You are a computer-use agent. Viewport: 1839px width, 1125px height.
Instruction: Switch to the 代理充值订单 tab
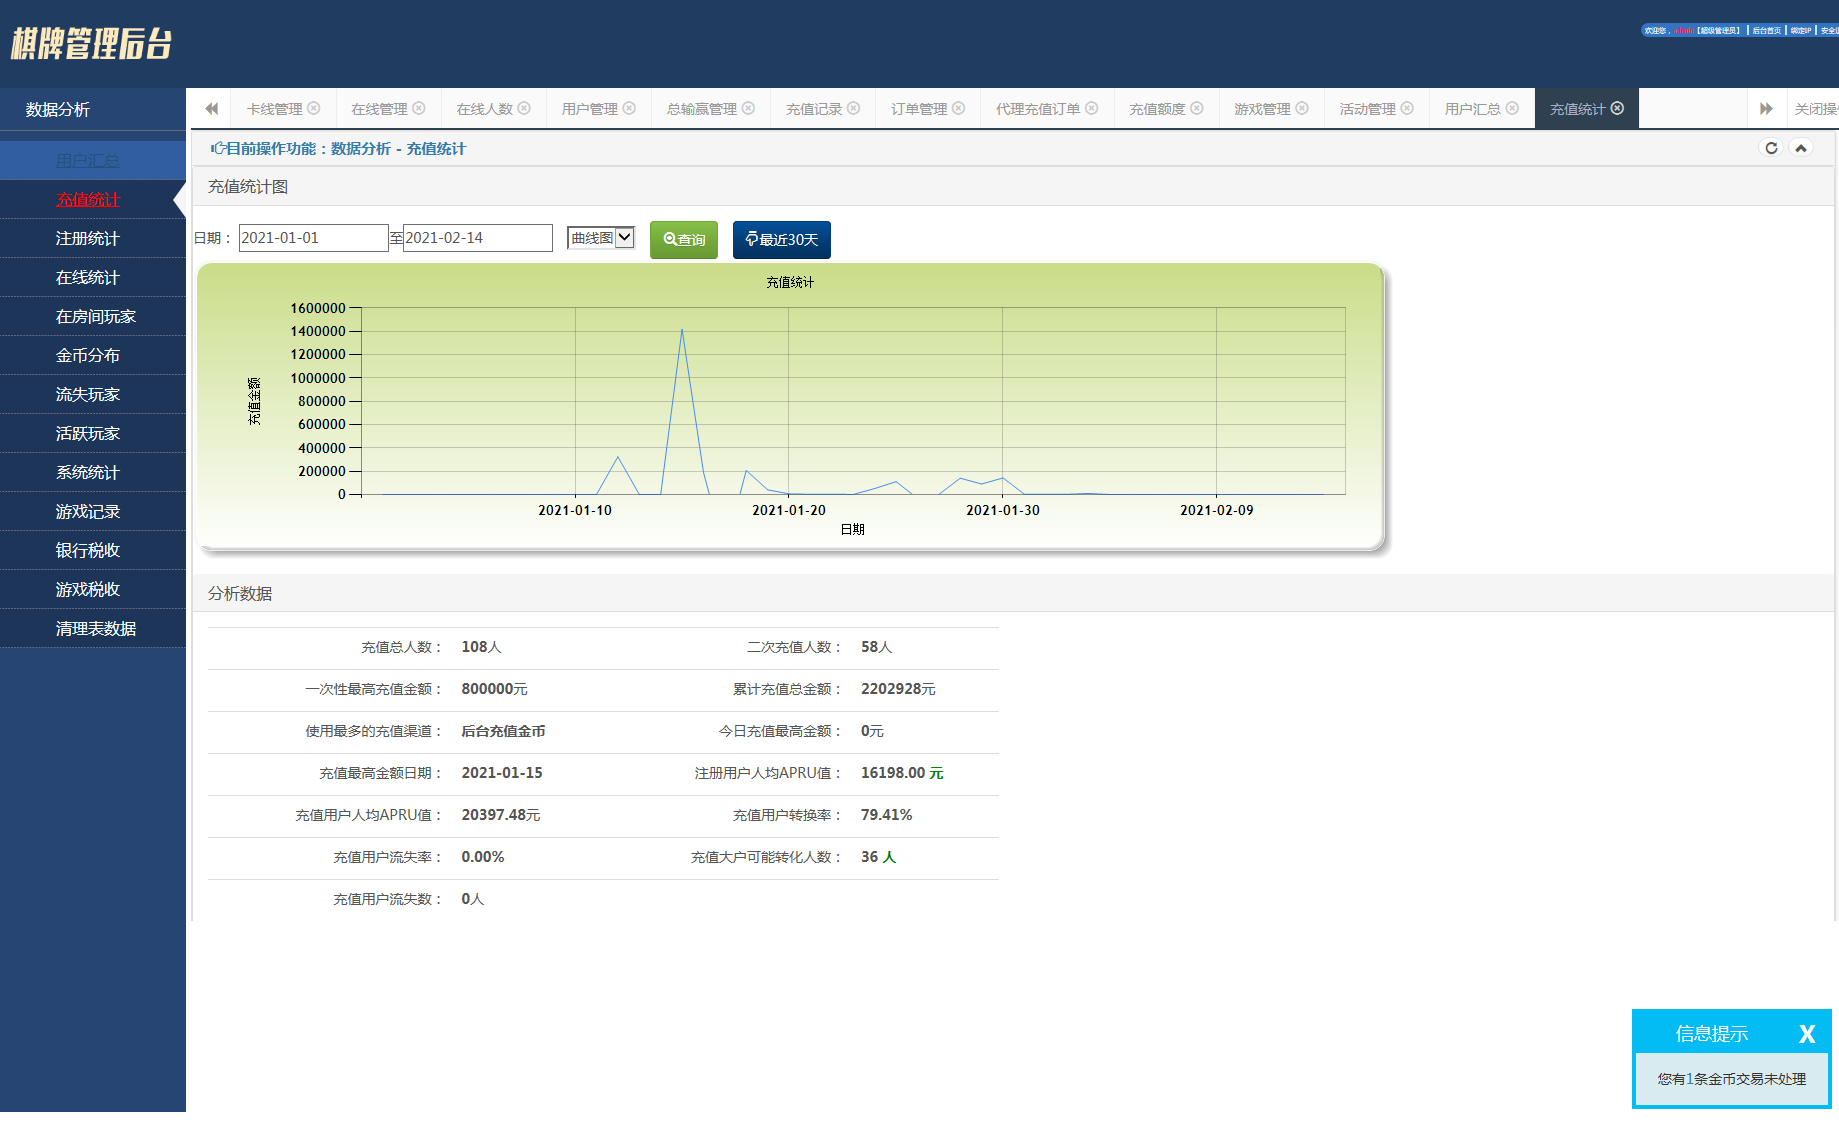pyautogui.click(x=1037, y=109)
